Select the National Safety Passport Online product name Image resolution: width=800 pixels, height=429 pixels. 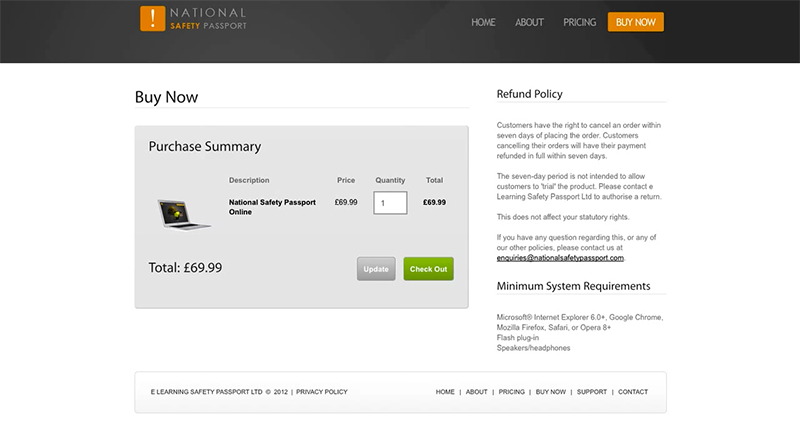coord(271,207)
